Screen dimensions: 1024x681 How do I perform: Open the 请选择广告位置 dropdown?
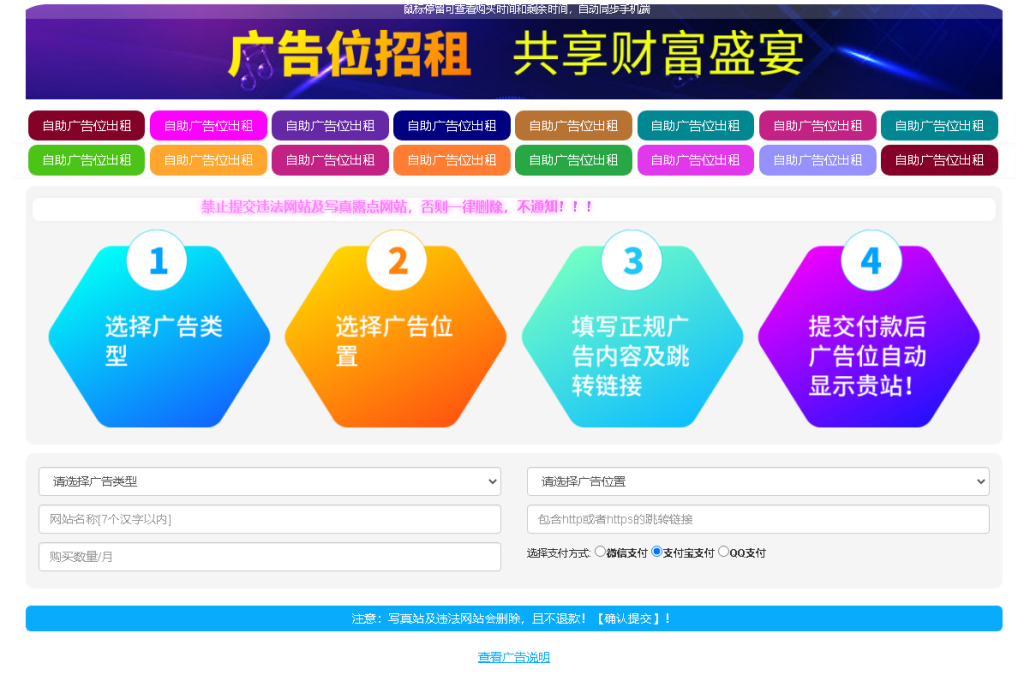click(760, 481)
